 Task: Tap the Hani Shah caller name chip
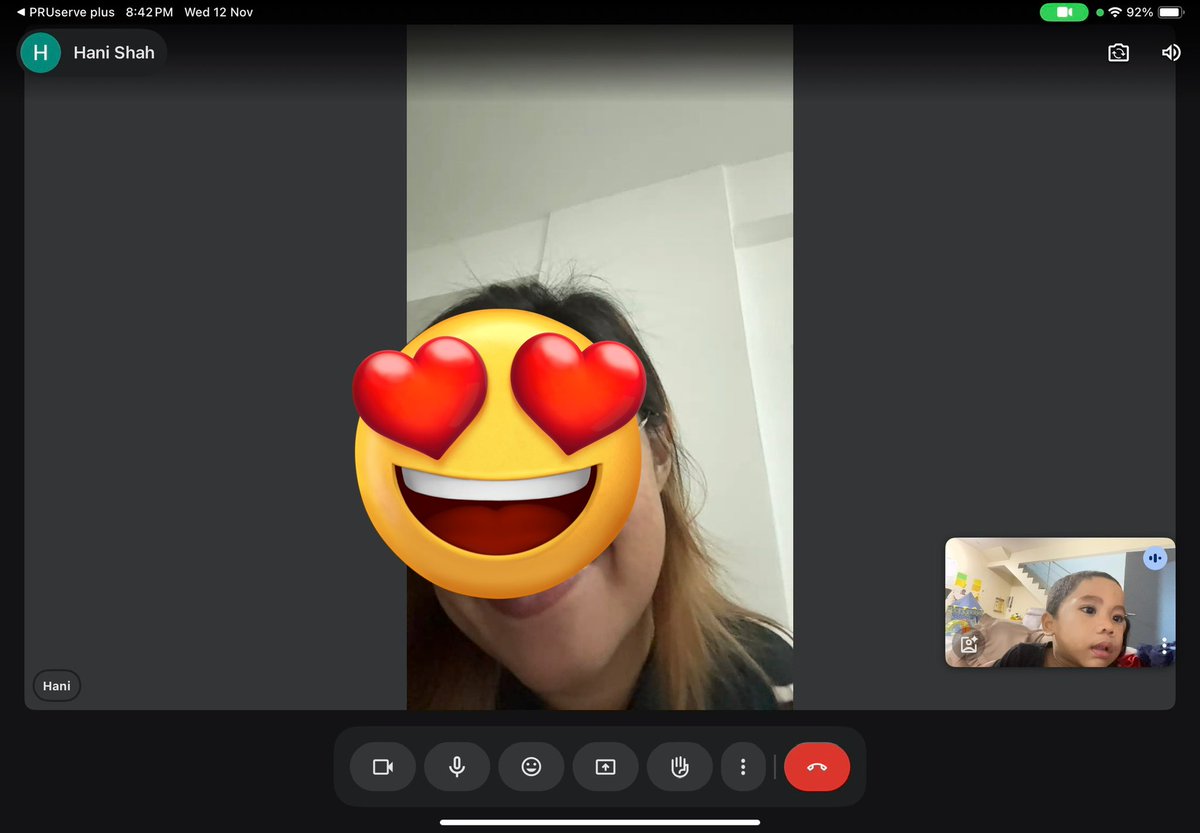point(93,52)
